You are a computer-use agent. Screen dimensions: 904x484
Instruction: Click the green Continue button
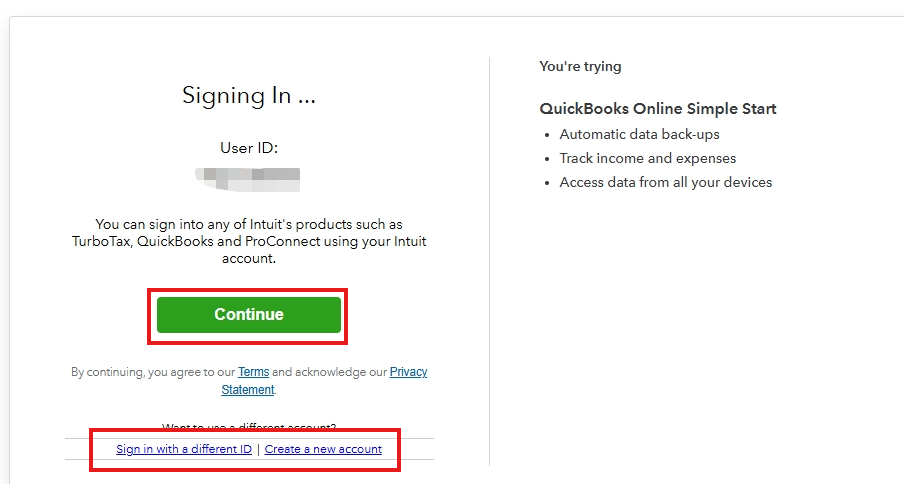tap(249, 314)
